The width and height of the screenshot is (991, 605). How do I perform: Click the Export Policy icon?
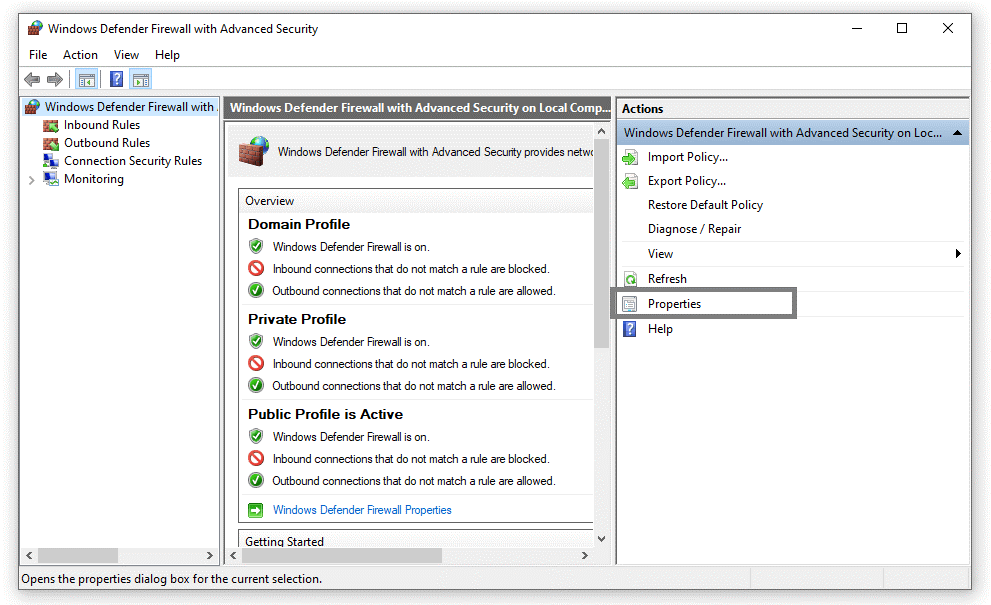630,181
